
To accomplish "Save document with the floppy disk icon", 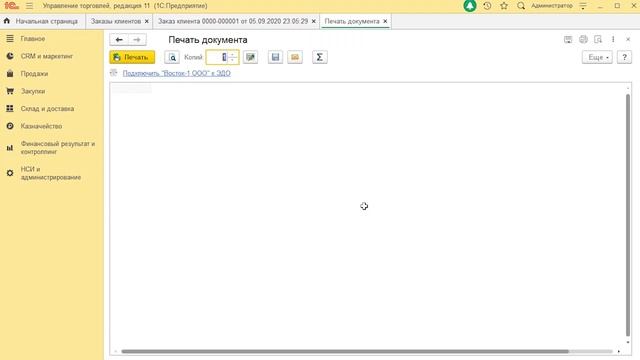I will click(276, 57).
